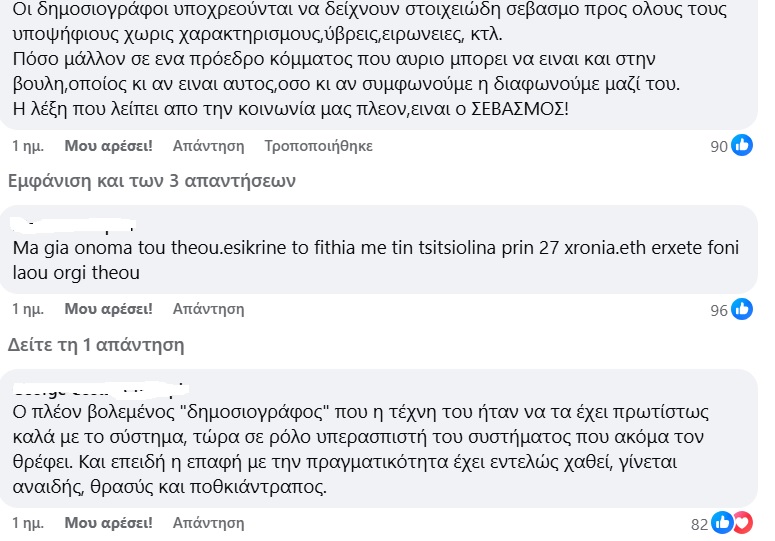Open the "1 ημ." timestamp of the ΣΕΒΑΣΜΟΣ comment
This screenshot has height=541, width=775.
point(26,146)
